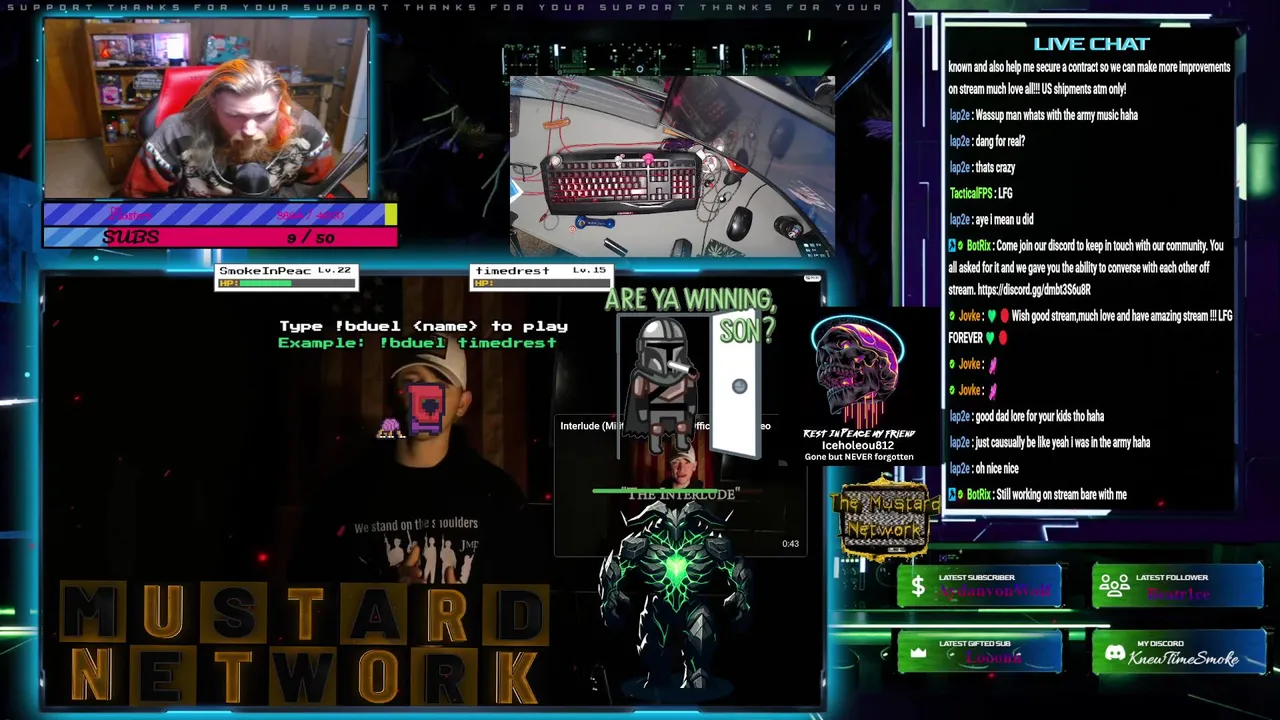Select the overhead keyboard camera feed
Image resolution: width=1280 pixels, height=720 pixels.
coord(672,166)
